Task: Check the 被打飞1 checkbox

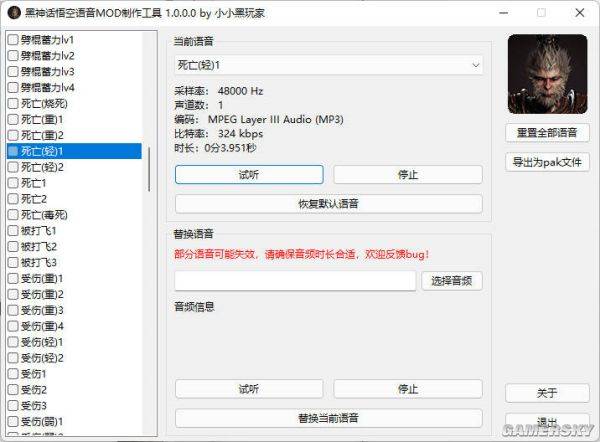Action: [x=13, y=231]
